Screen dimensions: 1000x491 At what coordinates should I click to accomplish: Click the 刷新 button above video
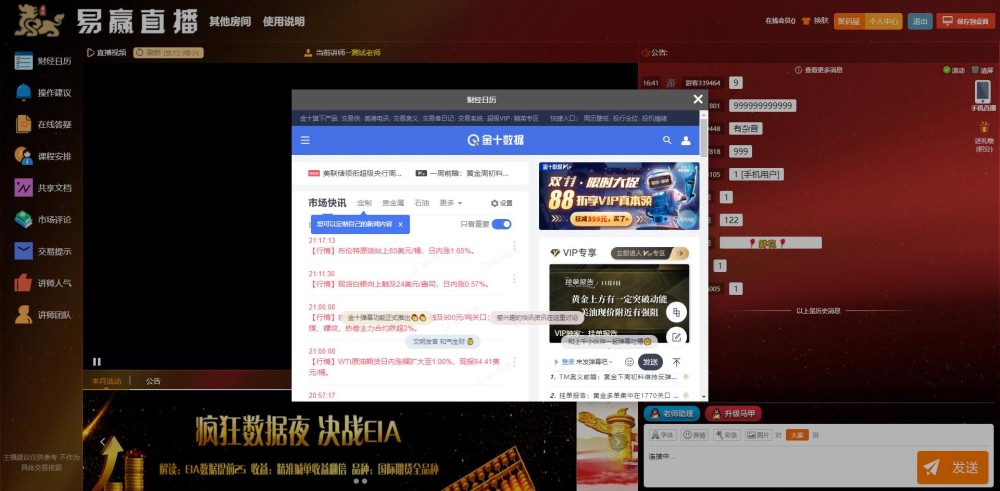[168, 53]
